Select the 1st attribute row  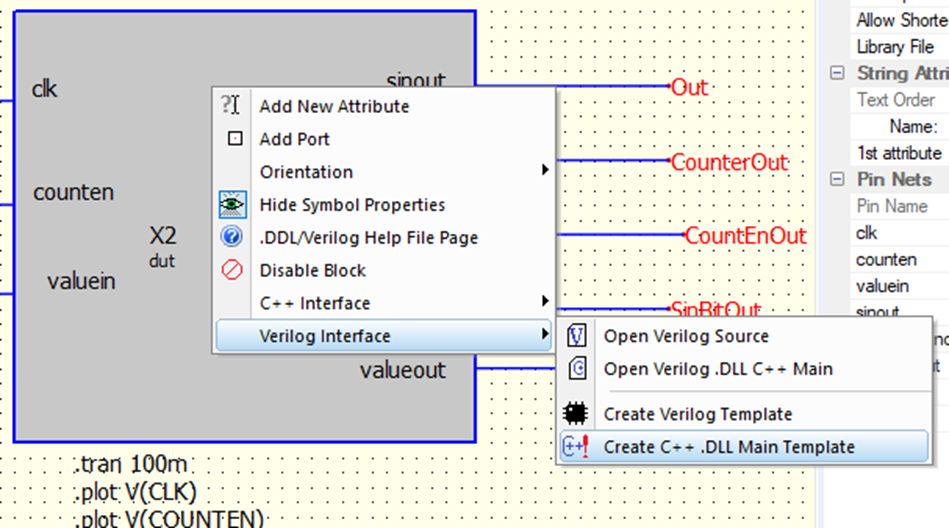tap(899, 153)
